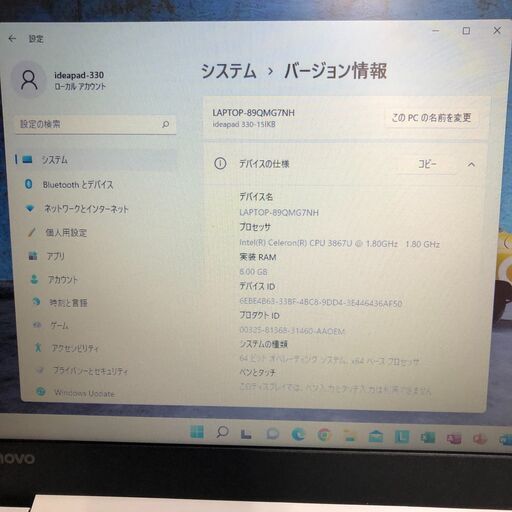Click the magnifier icon in settings search
Screen dimensions: 512x512
pyautogui.click(x=166, y=124)
